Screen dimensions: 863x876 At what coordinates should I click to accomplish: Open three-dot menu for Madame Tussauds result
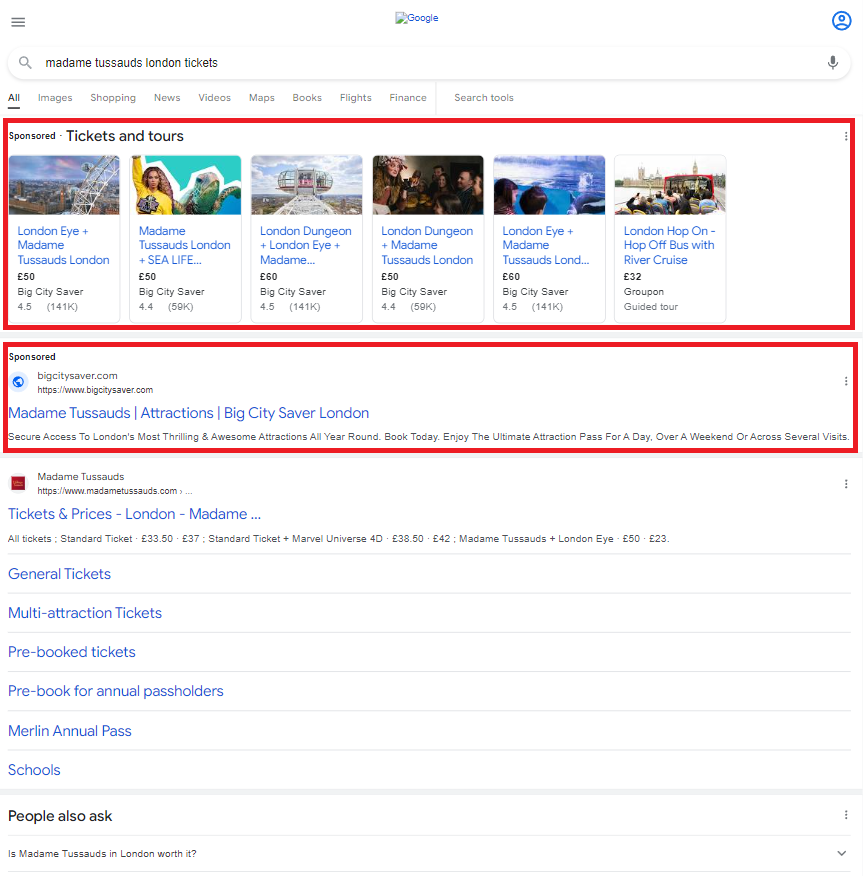[846, 484]
